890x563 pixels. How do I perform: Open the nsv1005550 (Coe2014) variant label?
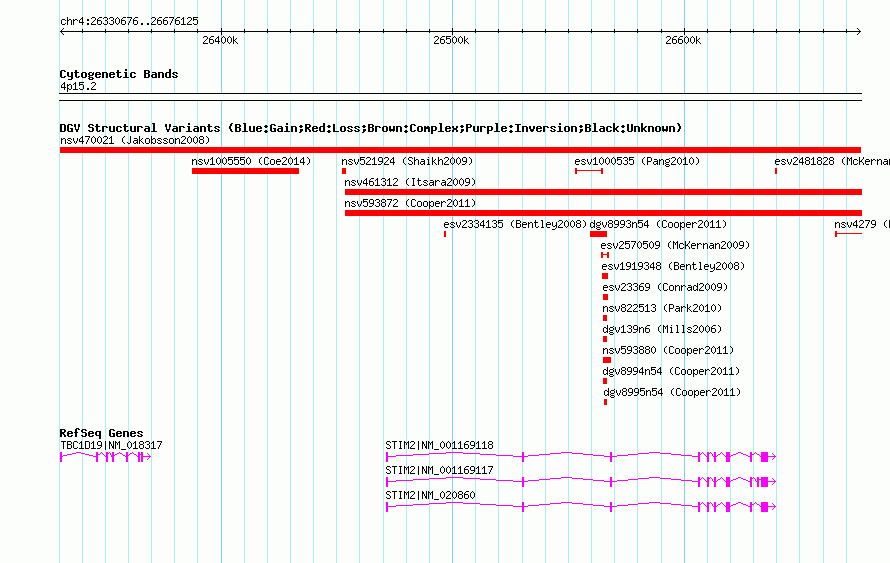click(x=251, y=161)
